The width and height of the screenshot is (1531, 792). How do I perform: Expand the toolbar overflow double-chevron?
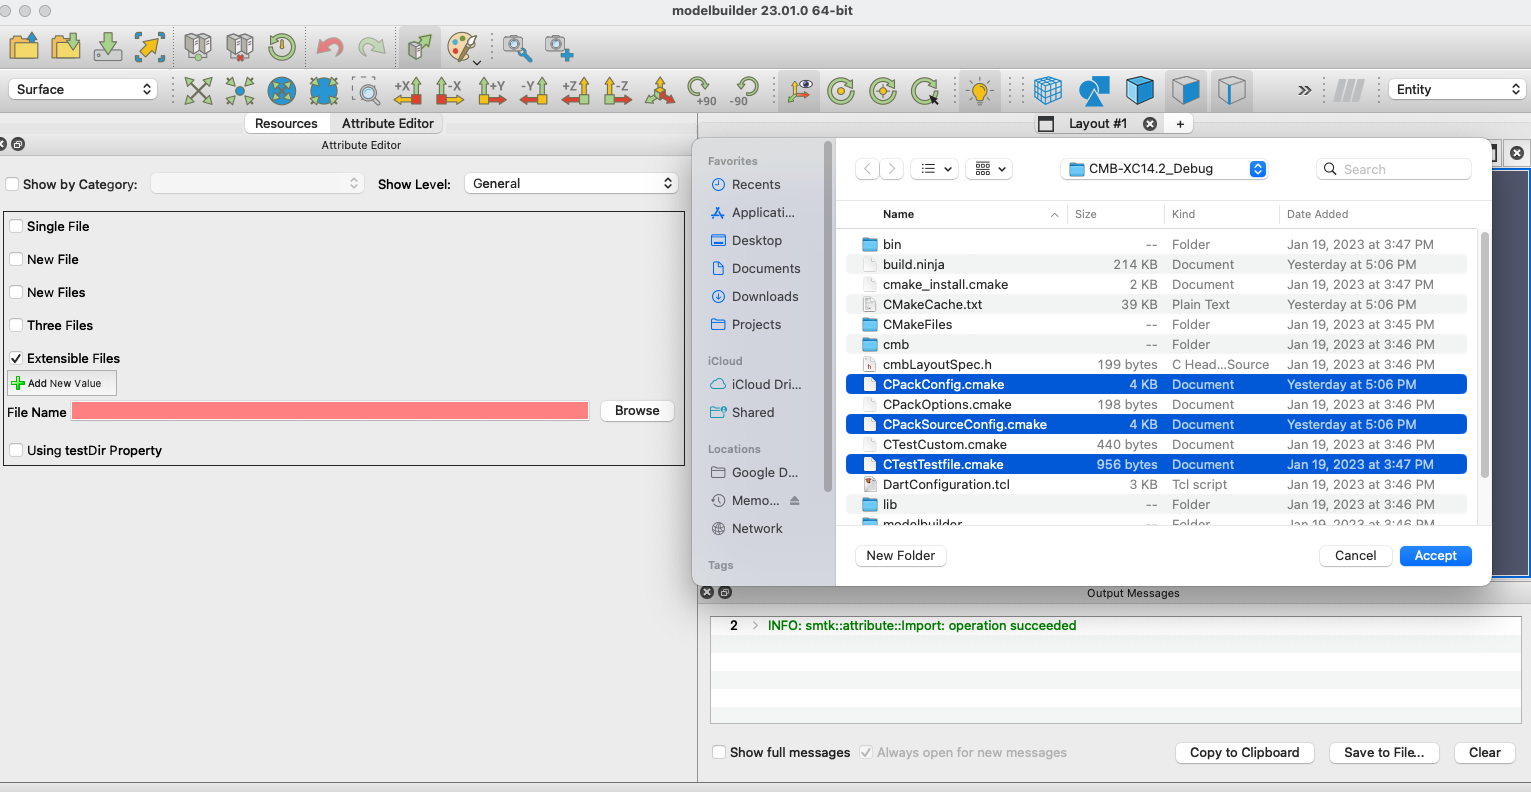[x=1304, y=90]
